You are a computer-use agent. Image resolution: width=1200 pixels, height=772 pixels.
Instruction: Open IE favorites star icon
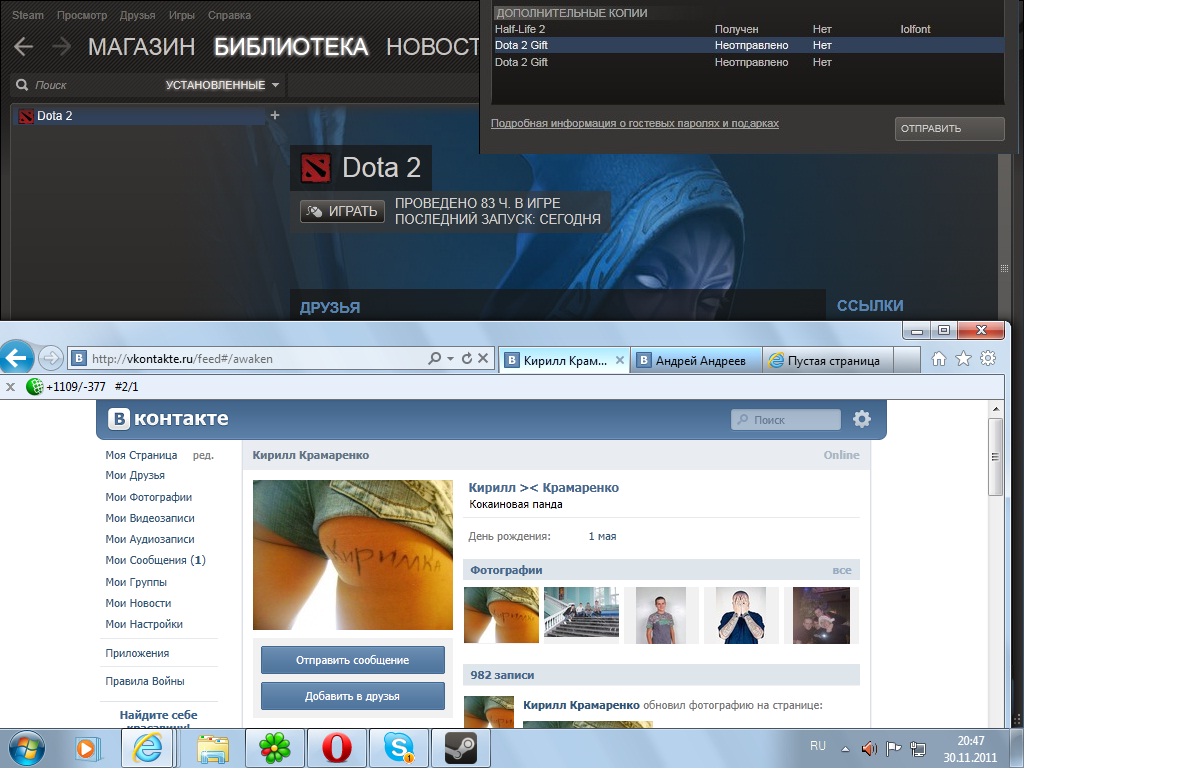(963, 358)
